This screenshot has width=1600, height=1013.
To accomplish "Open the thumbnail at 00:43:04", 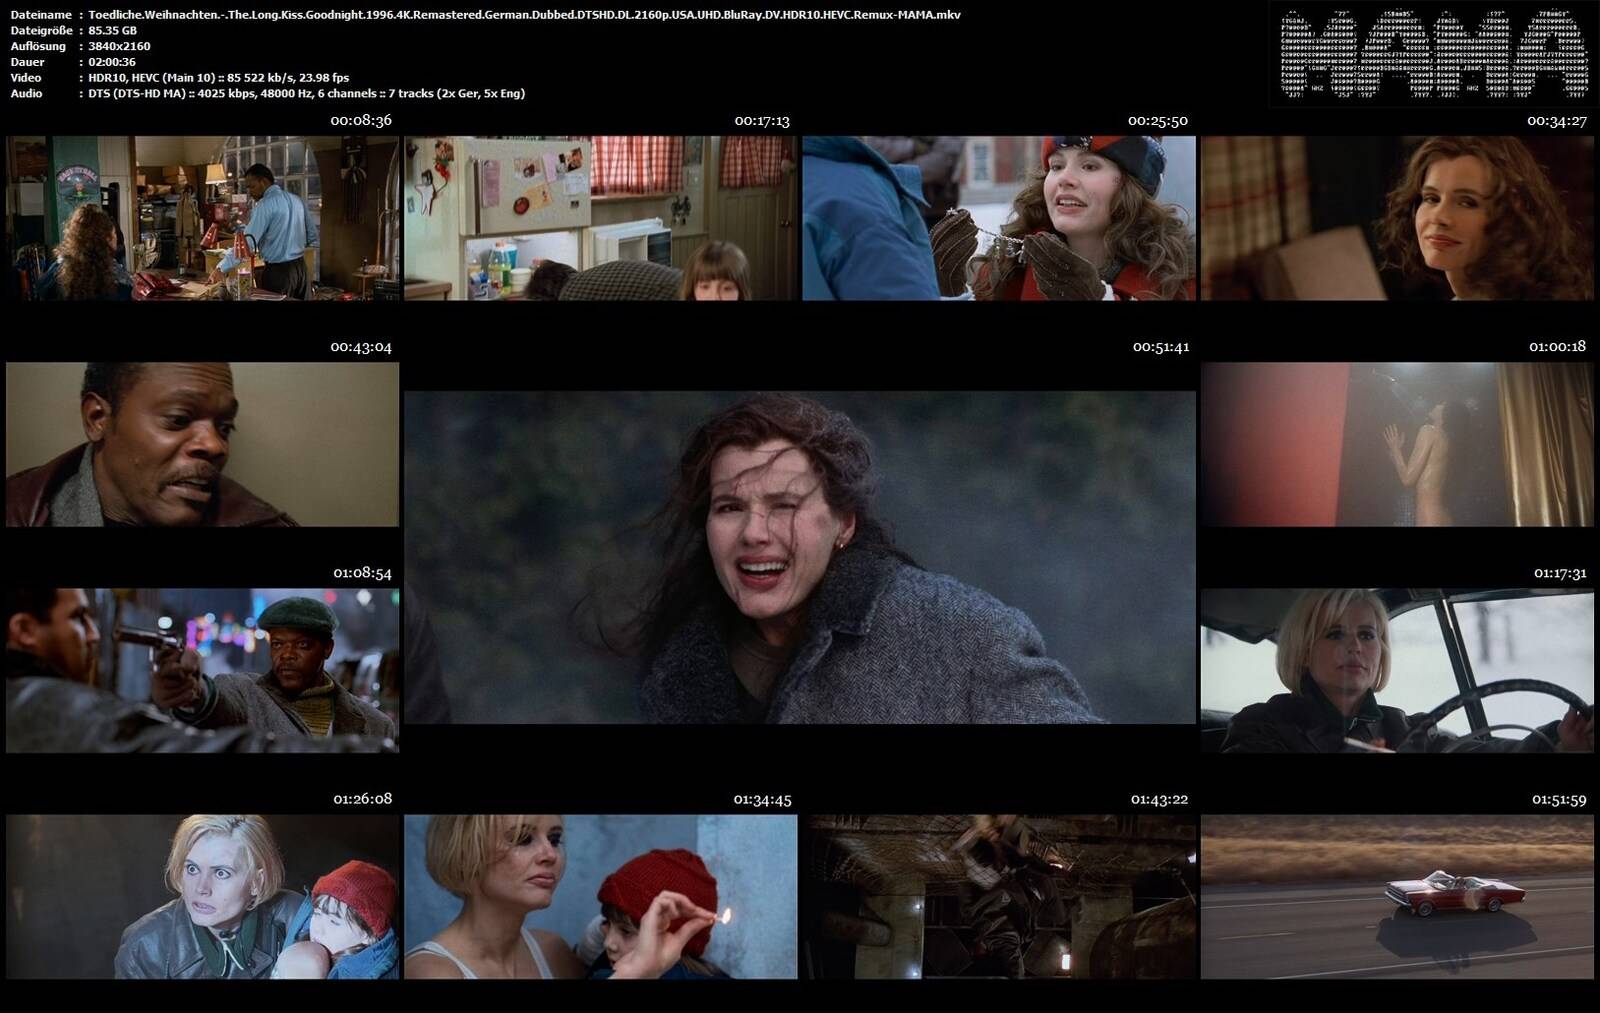I will (202, 444).
